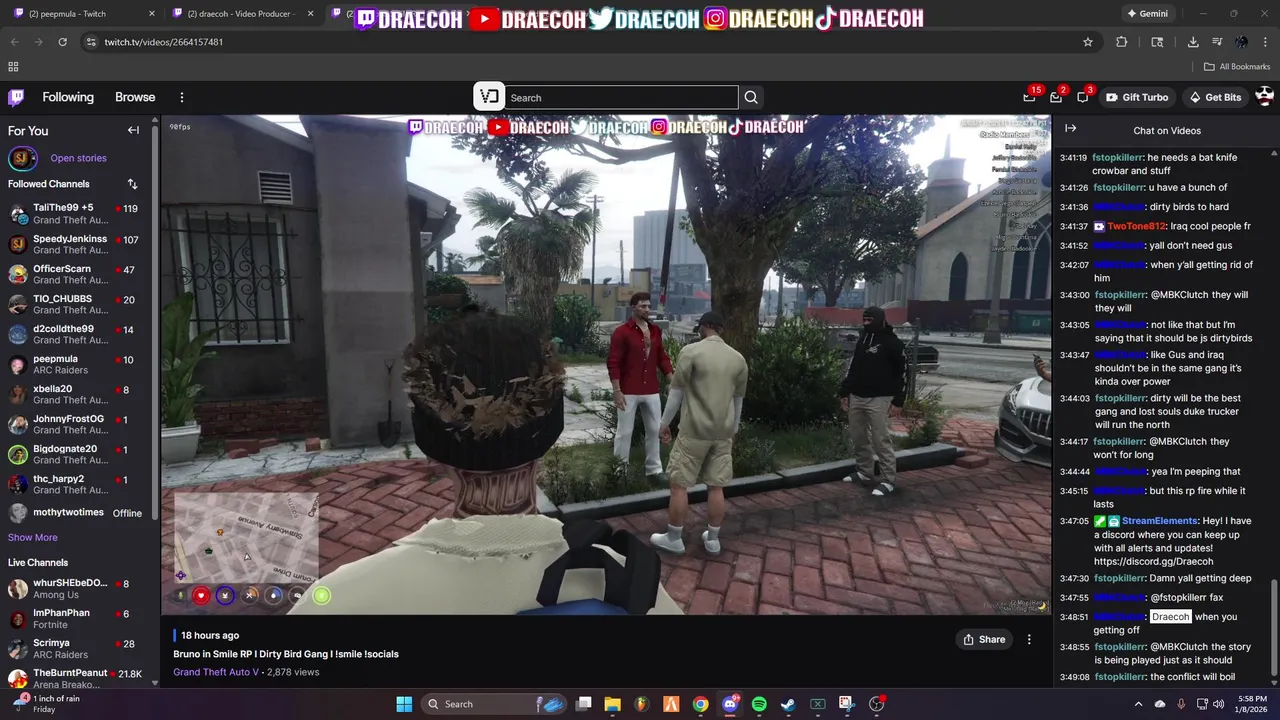Image resolution: width=1280 pixels, height=720 pixels.
Task: Open stories avatar under For You
Action: (x=22, y=158)
